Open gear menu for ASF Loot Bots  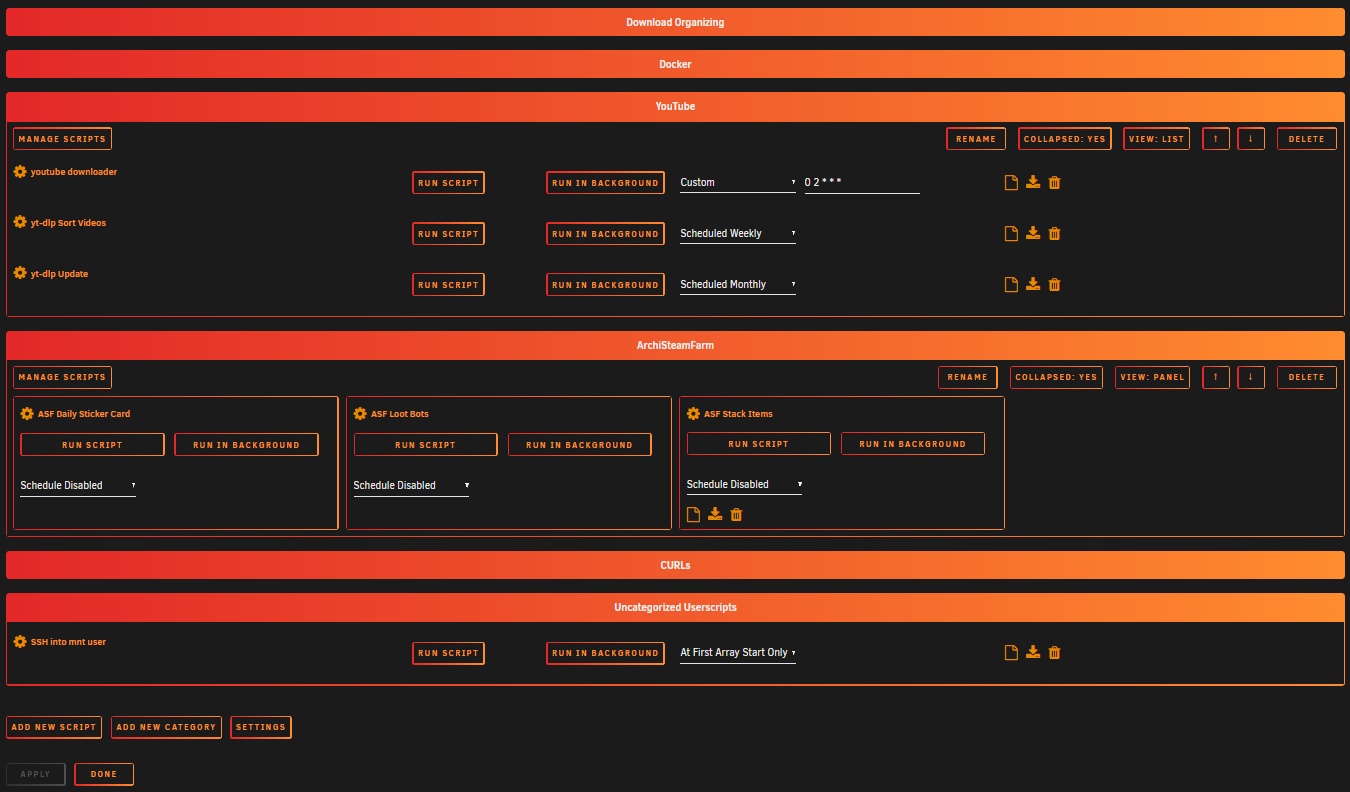[360, 413]
